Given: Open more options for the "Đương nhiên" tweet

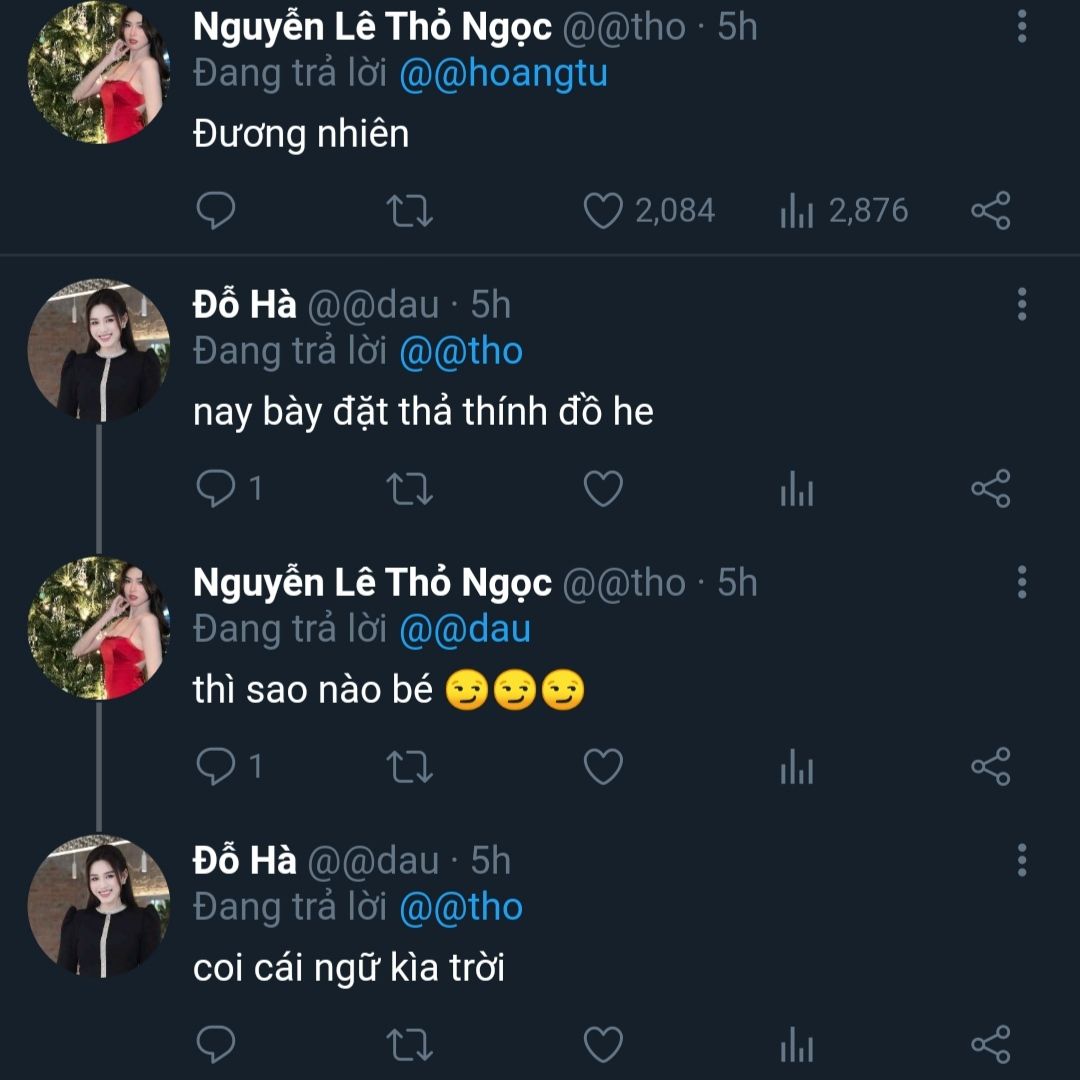Looking at the screenshot, I should [1021, 27].
